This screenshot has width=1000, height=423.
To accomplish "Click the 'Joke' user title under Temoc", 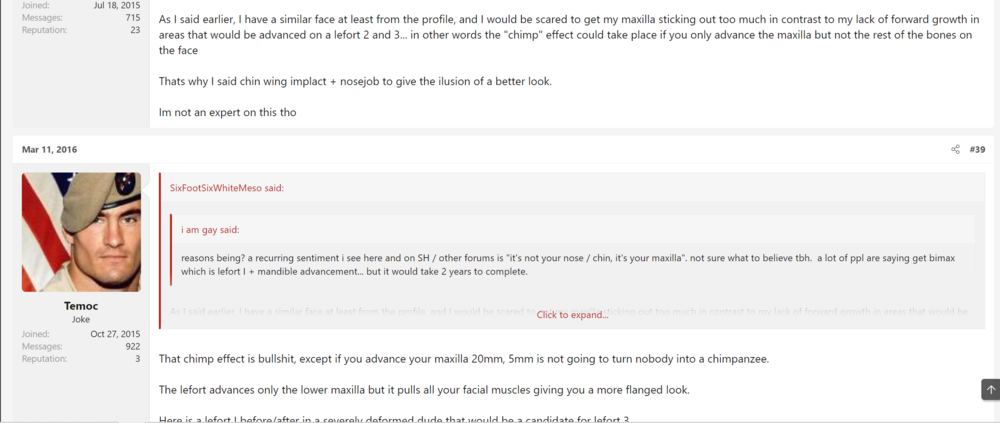I will 81,319.
